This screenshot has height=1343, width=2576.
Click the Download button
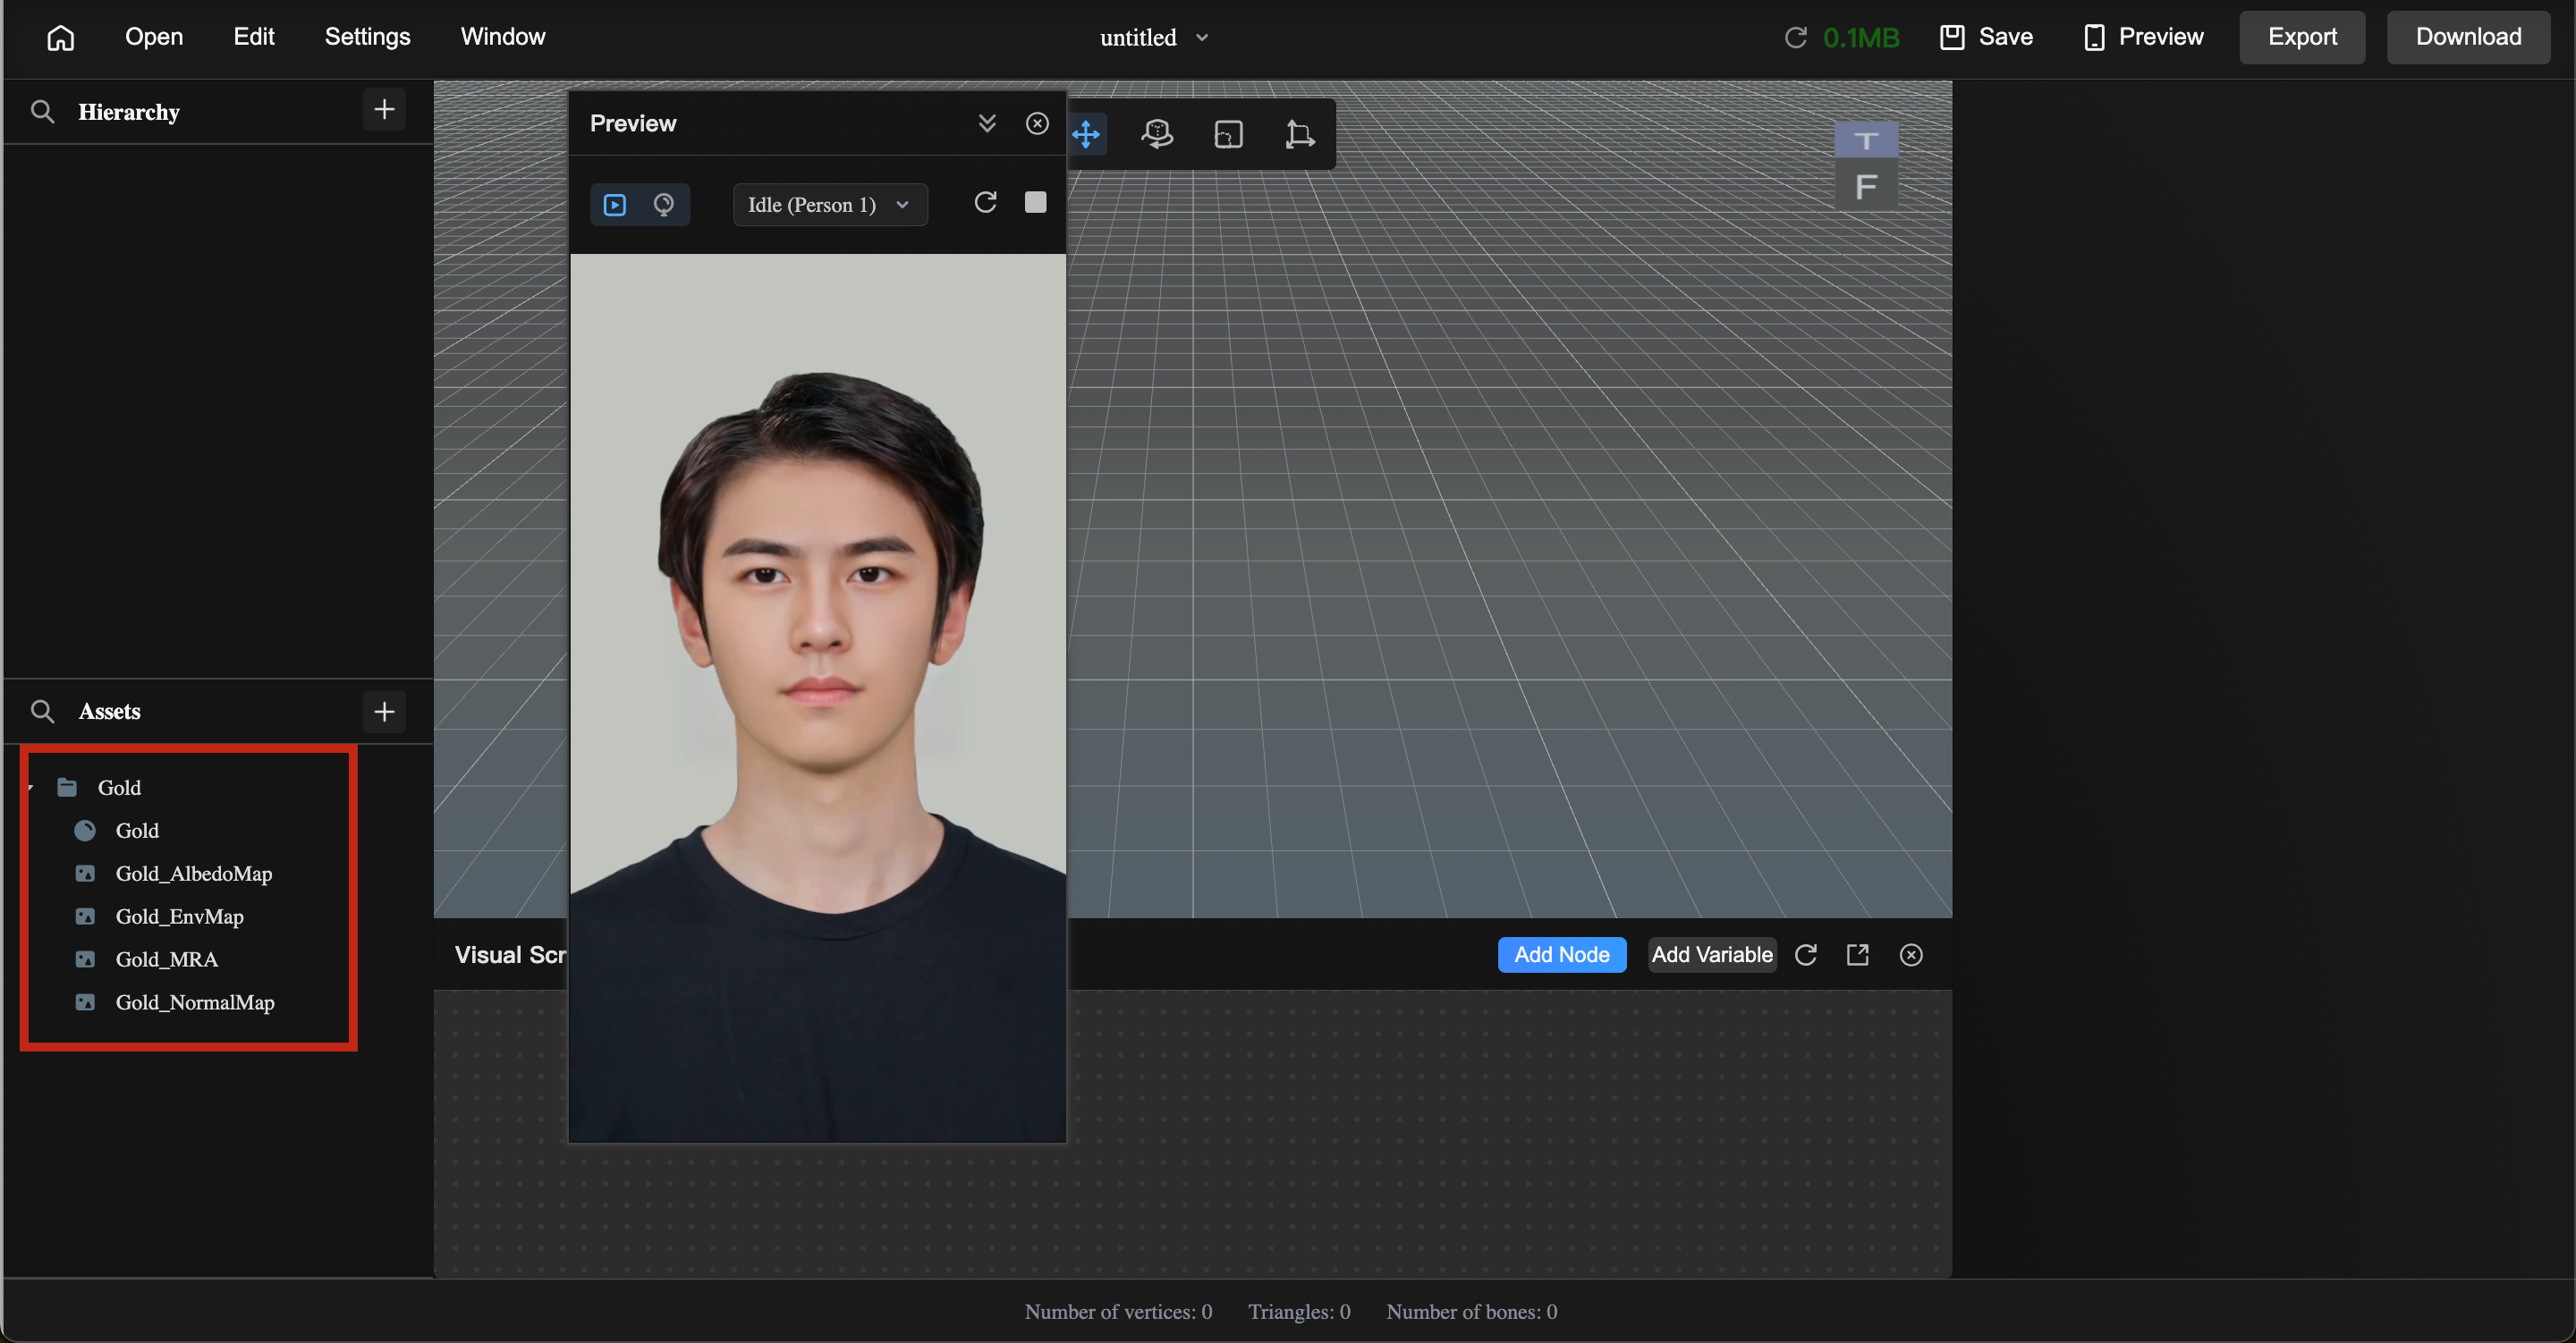[x=2468, y=37]
